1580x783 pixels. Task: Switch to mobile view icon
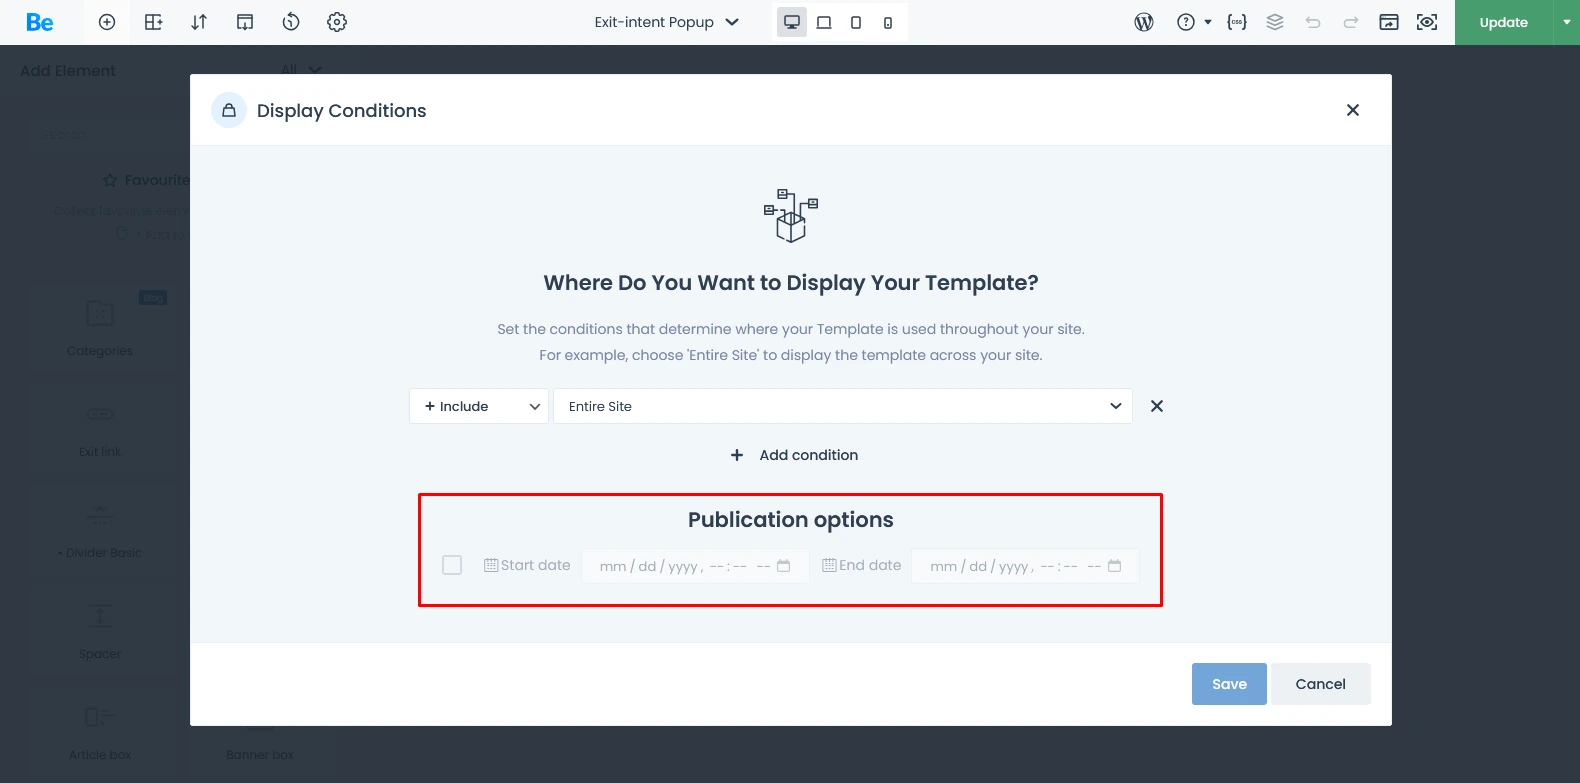pyautogui.click(x=888, y=22)
